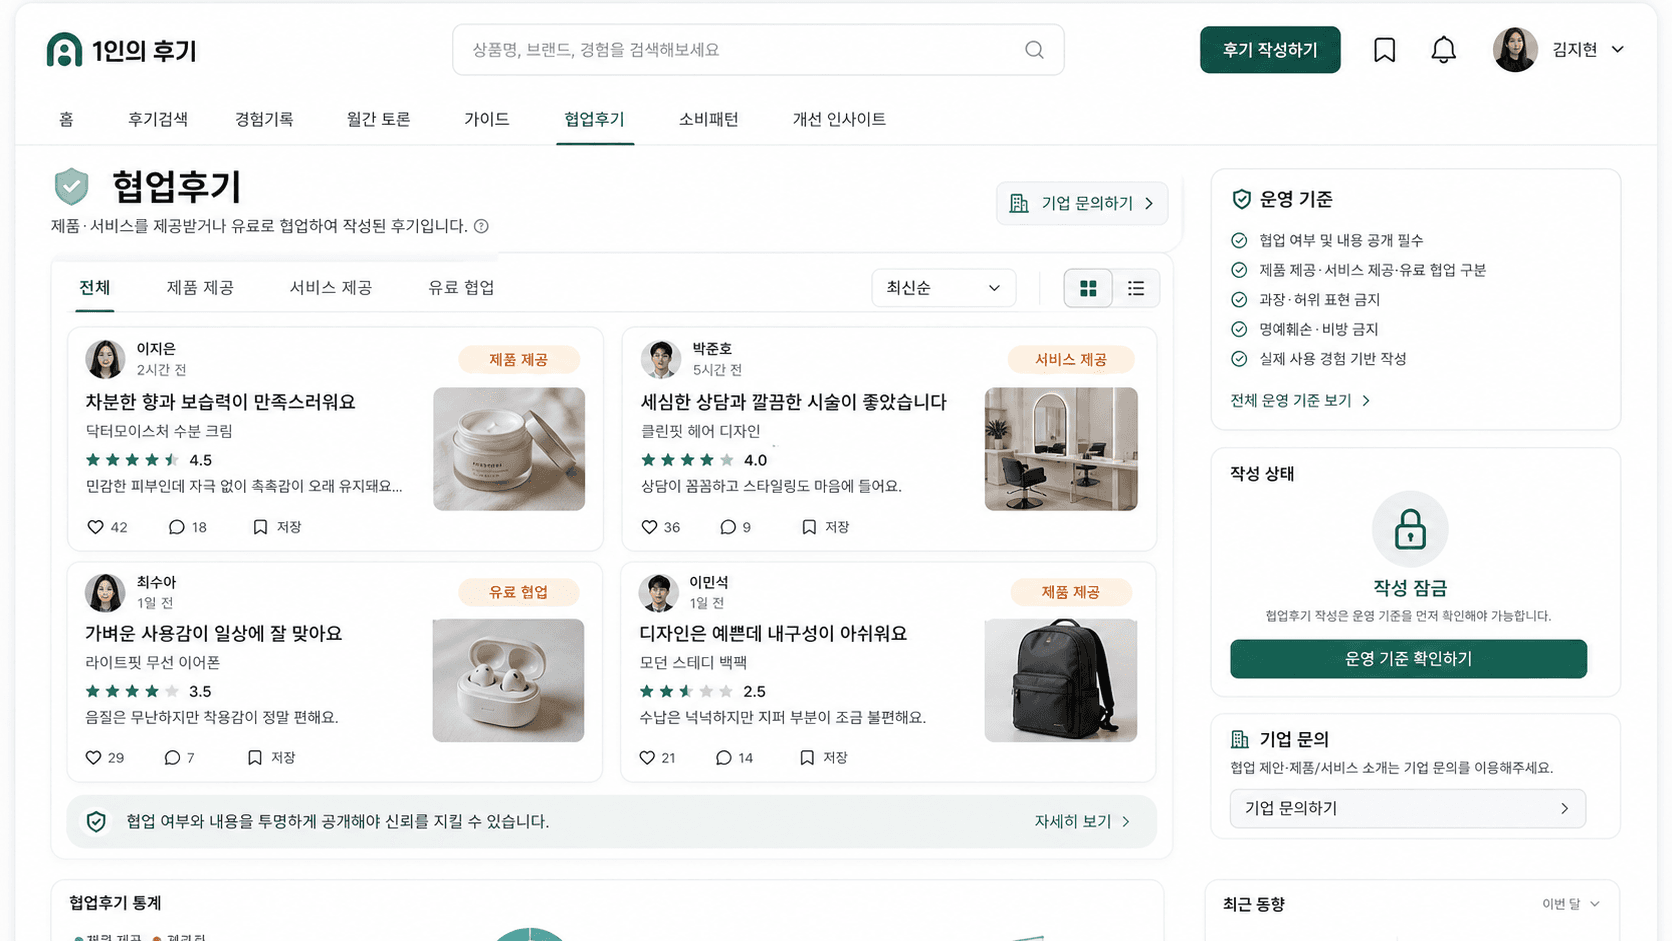Open the 개선 인사이트 nav tab
The width and height of the screenshot is (1672, 941).
(x=839, y=119)
